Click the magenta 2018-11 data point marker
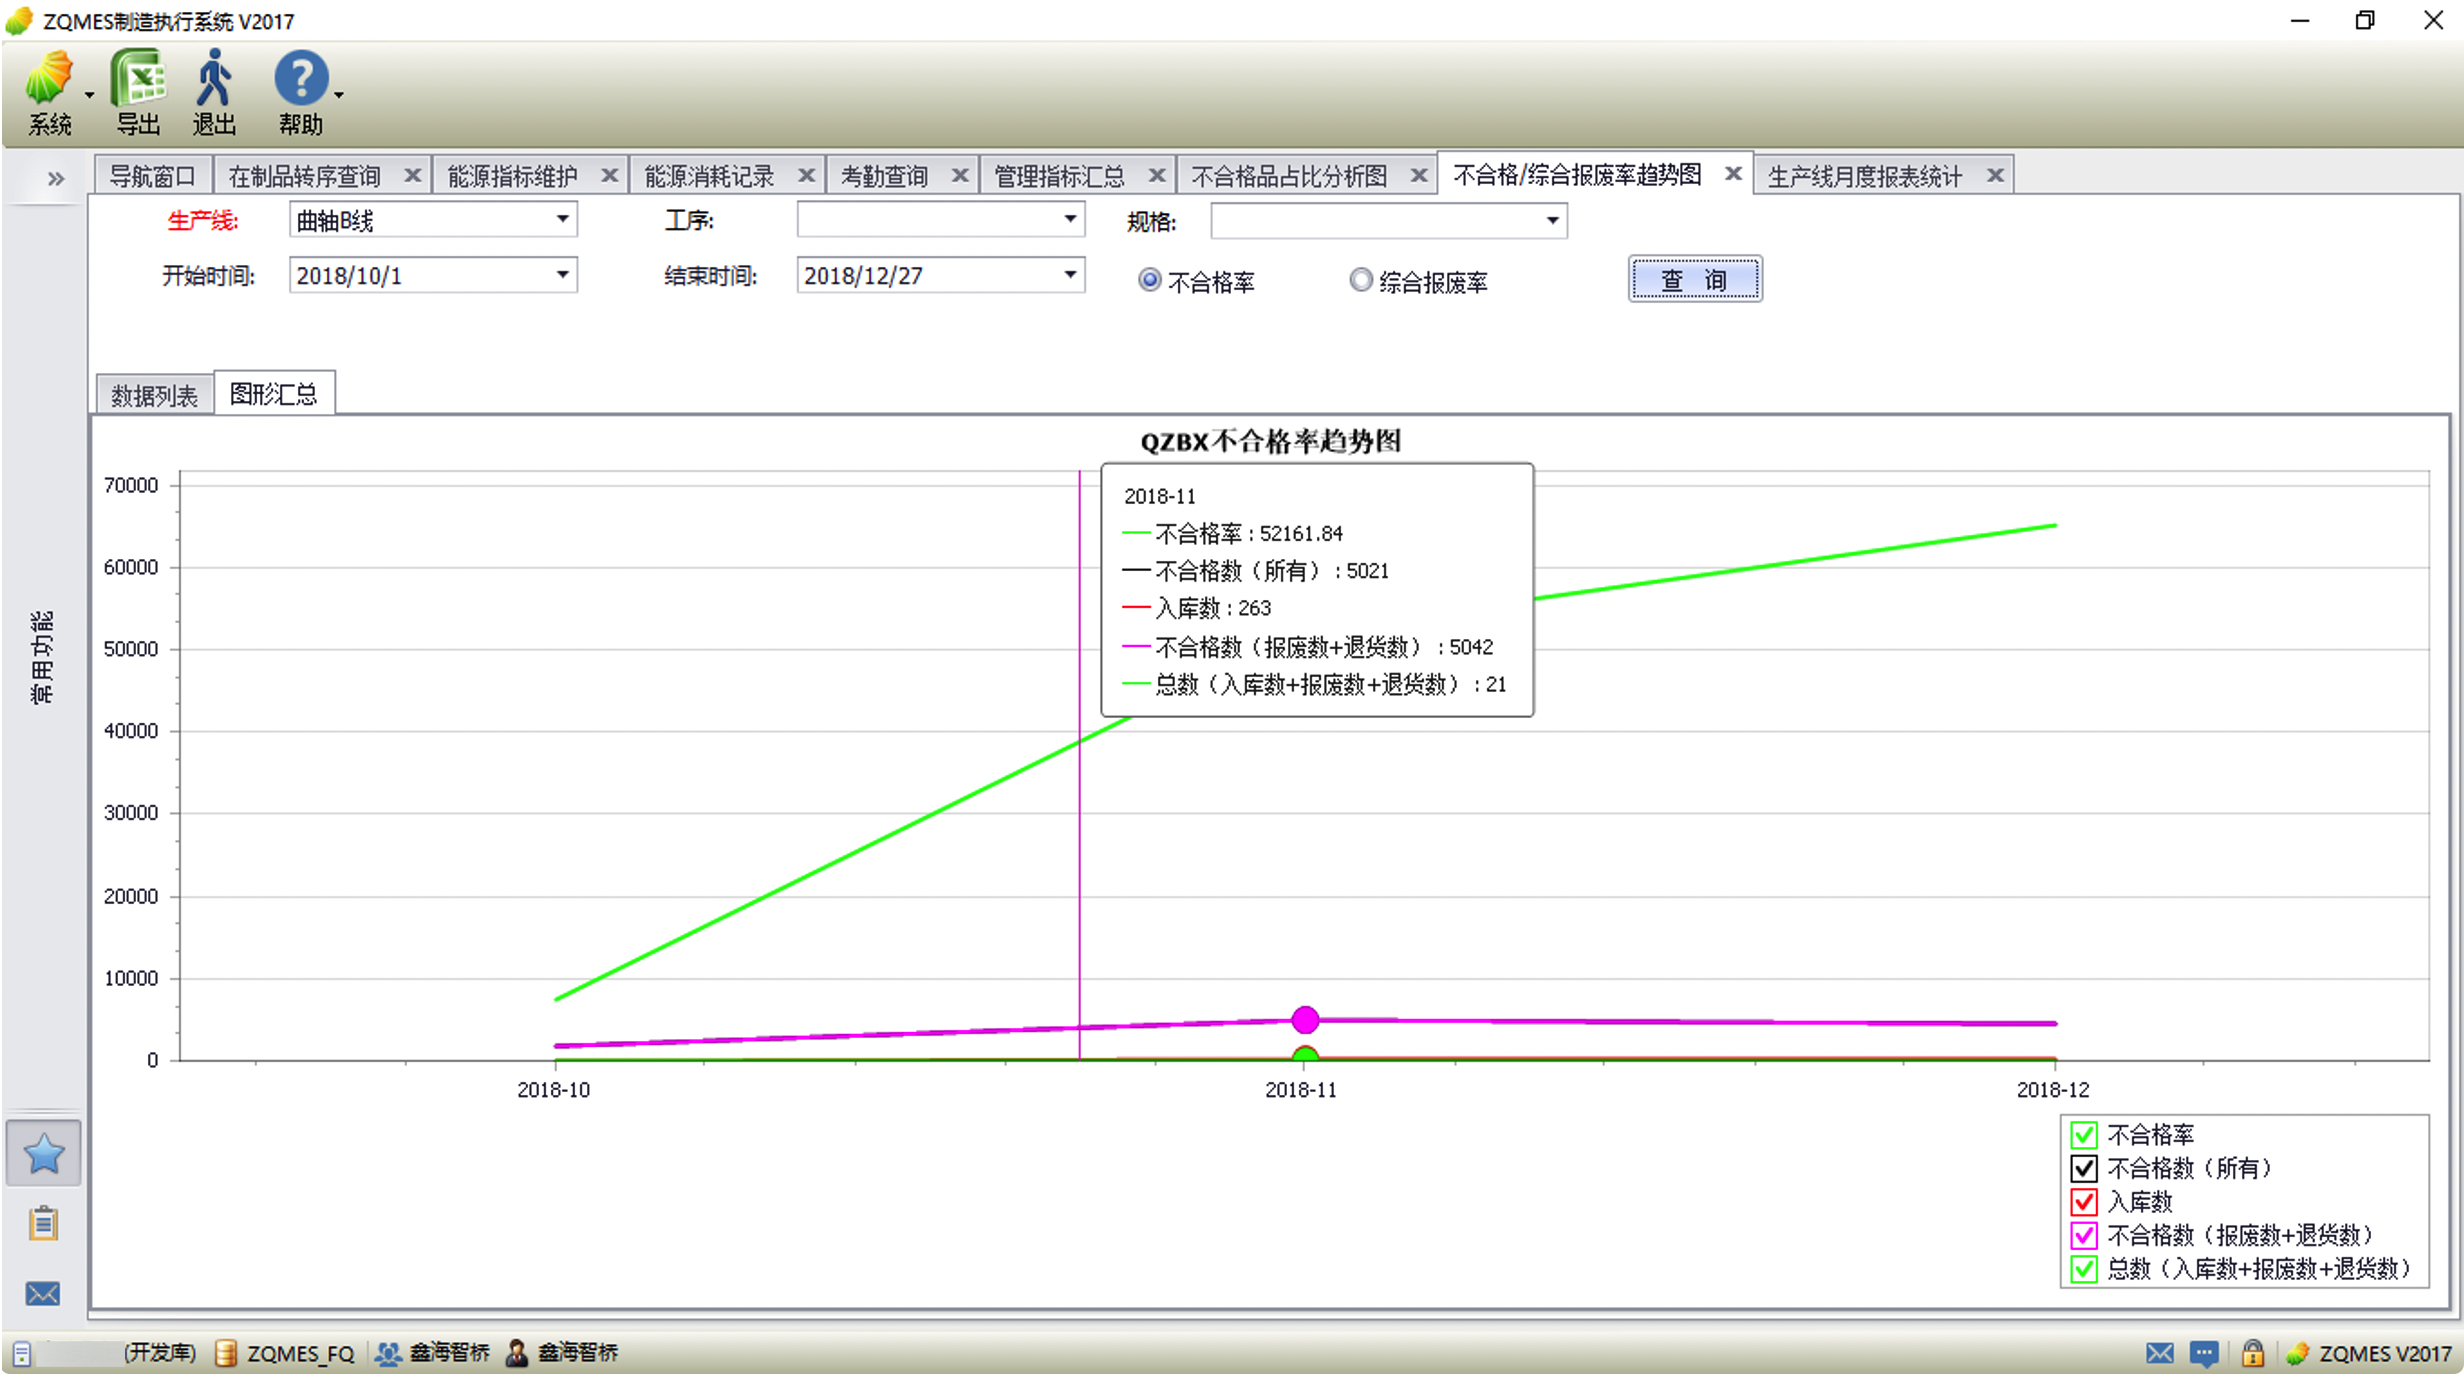Image resolution: width=2464 pixels, height=1374 pixels. 1304,1020
